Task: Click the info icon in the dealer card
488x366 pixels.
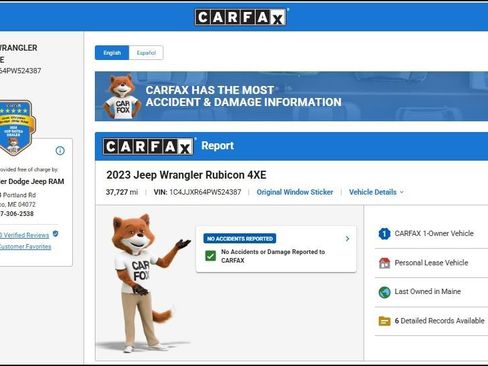Action: (60, 151)
